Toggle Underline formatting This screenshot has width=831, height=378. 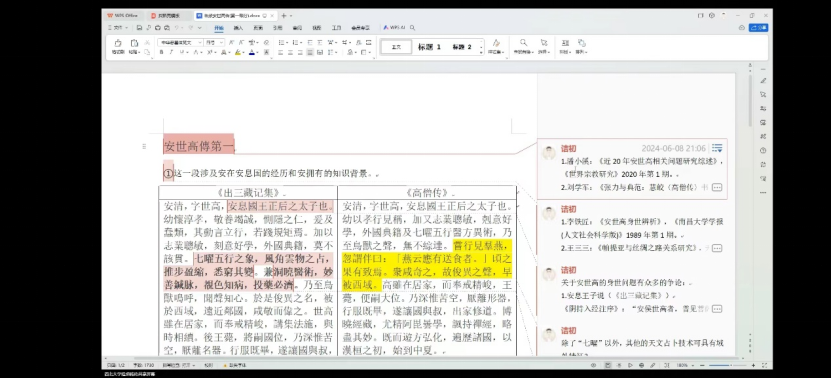(x=182, y=52)
